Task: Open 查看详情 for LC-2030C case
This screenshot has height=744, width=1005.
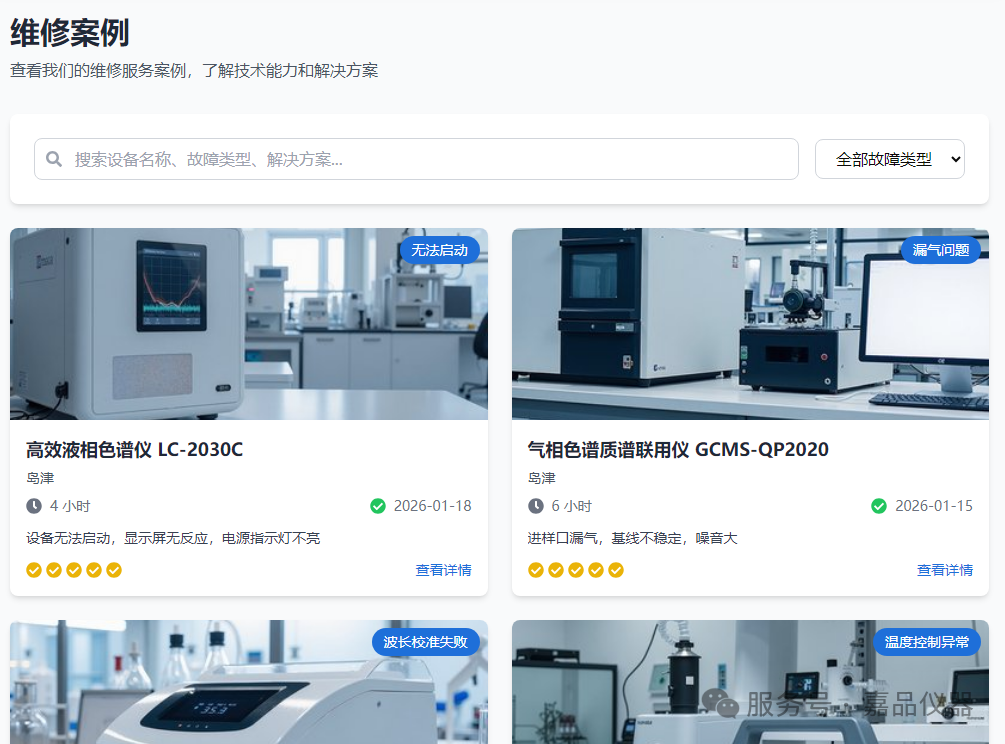Action: click(x=444, y=570)
